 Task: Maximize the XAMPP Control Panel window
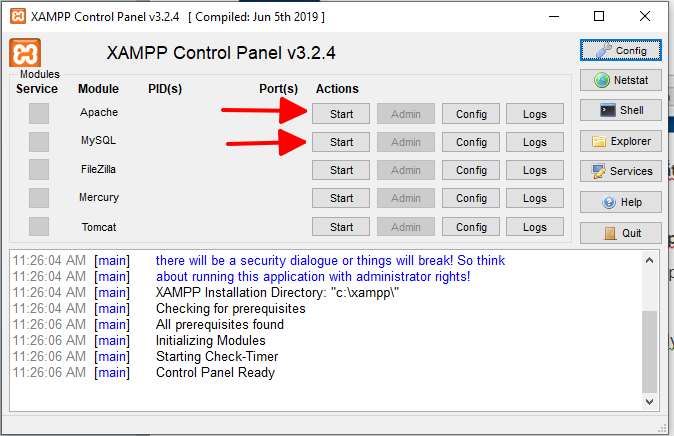[x=599, y=17]
